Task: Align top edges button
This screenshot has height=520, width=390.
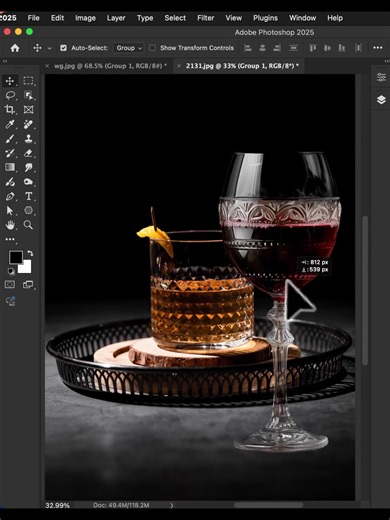Action: pyautogui.click(x=312, y=48)
